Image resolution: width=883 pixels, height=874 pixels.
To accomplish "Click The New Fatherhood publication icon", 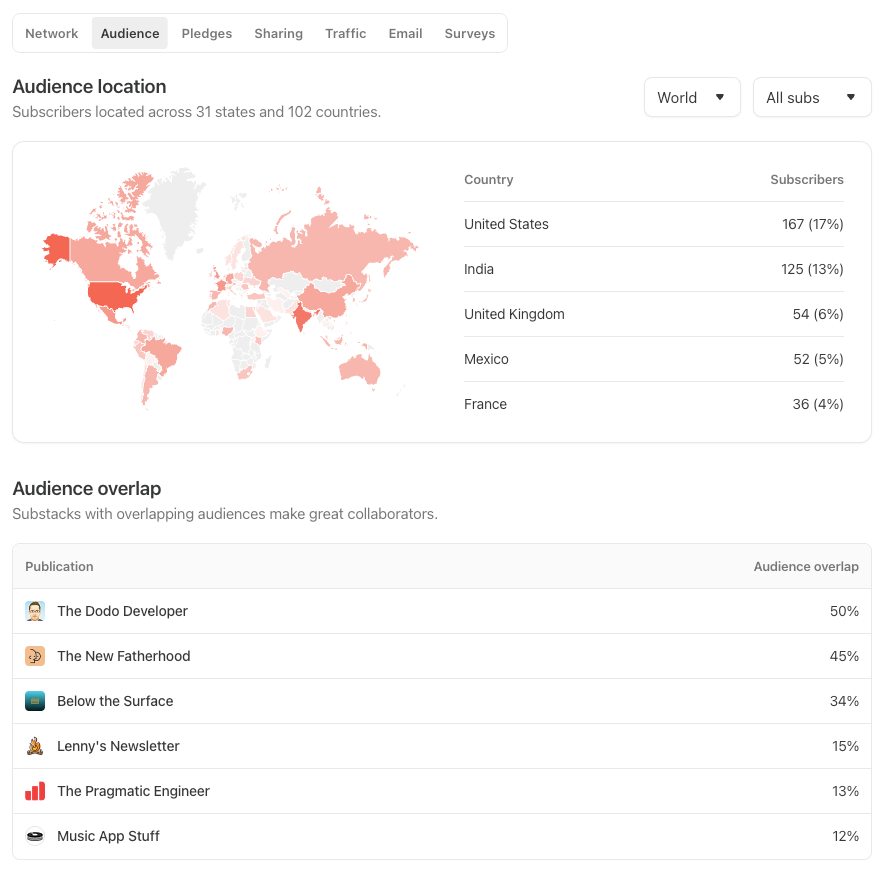I will [35, 656].
